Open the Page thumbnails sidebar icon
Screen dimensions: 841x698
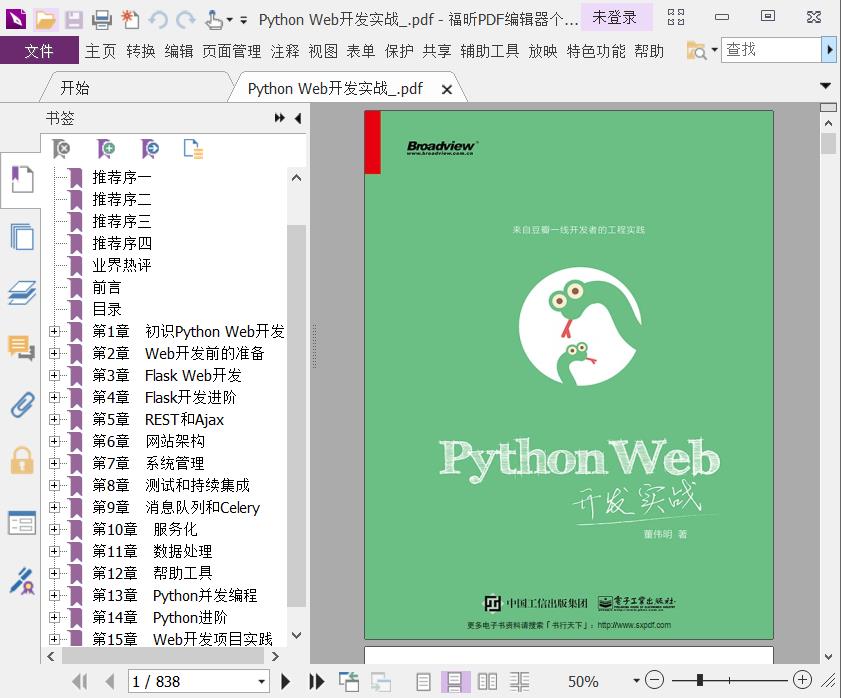tap(22, 236)
